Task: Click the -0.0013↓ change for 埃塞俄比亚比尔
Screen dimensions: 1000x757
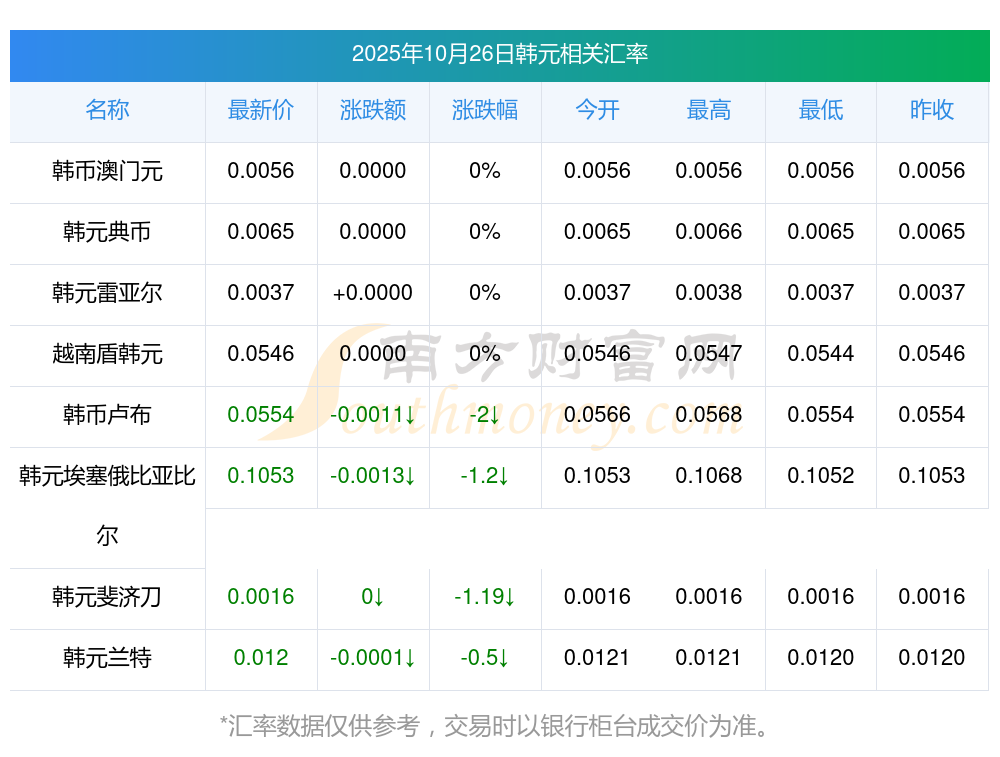Action: tap(373, 476)
